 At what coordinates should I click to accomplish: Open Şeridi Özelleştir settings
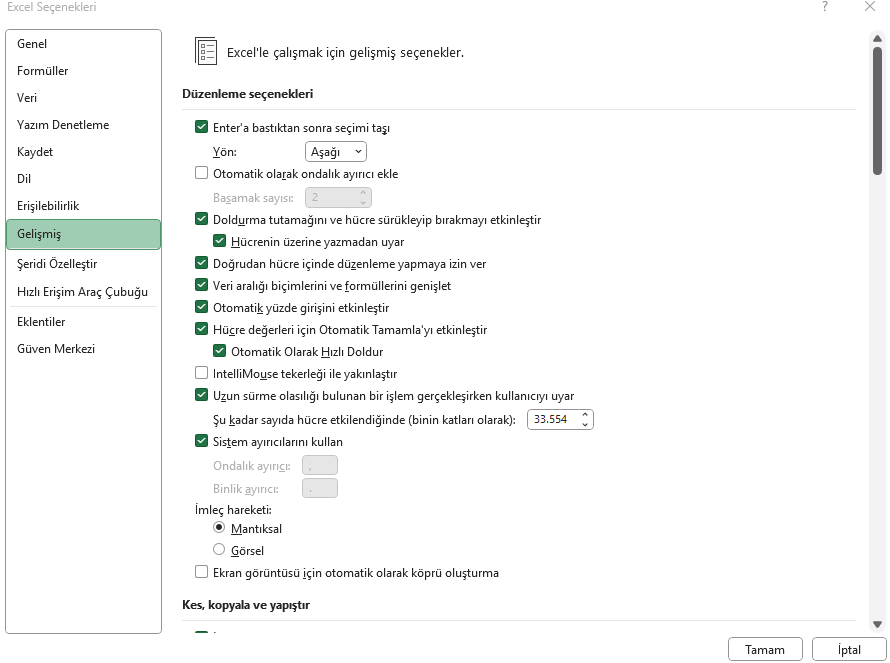tap(83, 264)
